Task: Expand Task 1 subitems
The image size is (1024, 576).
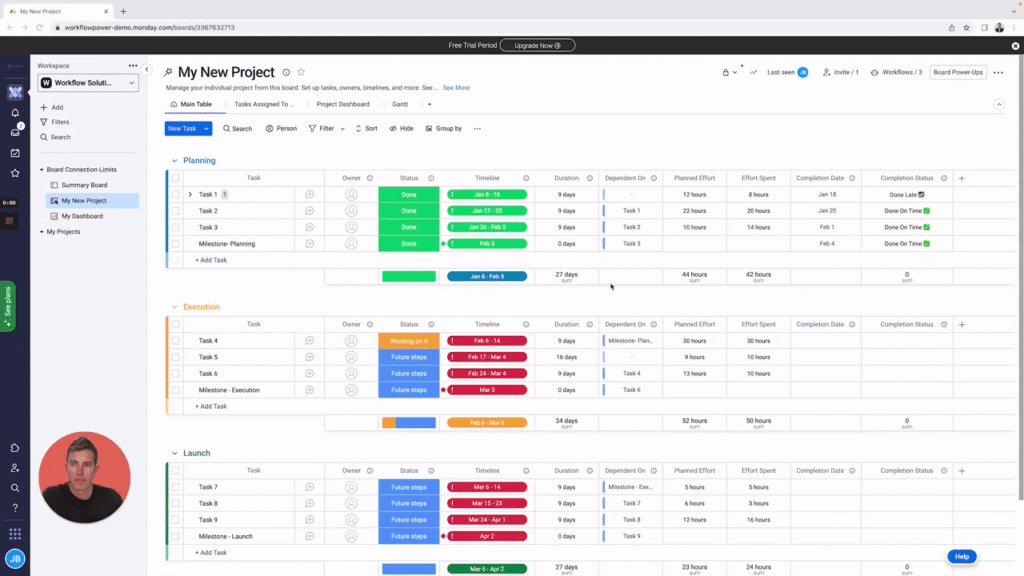Action: coord(190,195)
